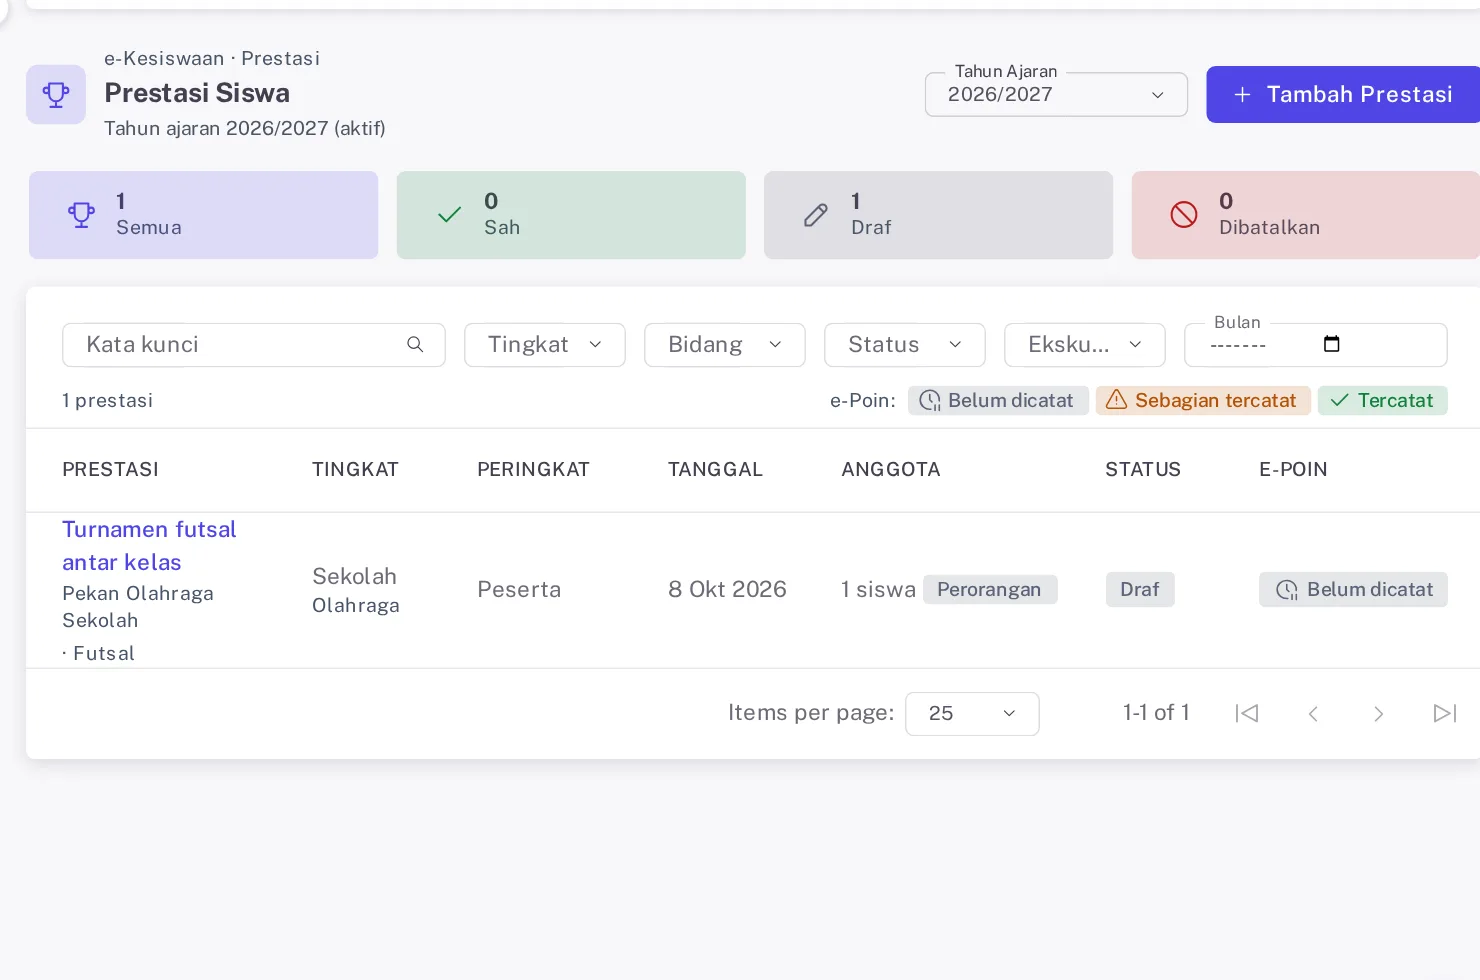
Task: Click the STATUS column header
Action: click(1143, 470)
